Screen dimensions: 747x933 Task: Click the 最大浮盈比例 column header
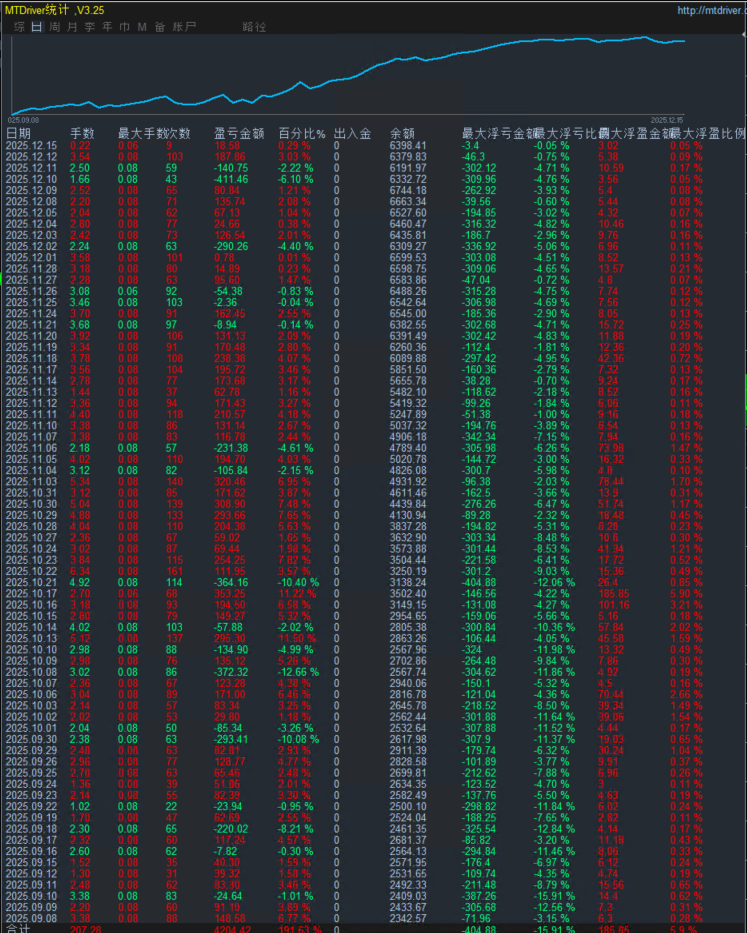[708, 133]
